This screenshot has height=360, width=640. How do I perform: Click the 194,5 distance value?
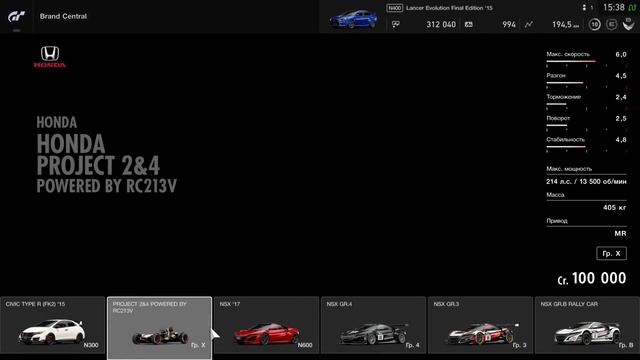pyautogui.click(x=565, y=24)
